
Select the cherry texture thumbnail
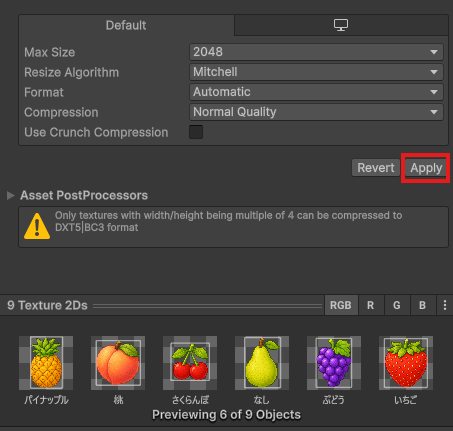tap(190, 363)
